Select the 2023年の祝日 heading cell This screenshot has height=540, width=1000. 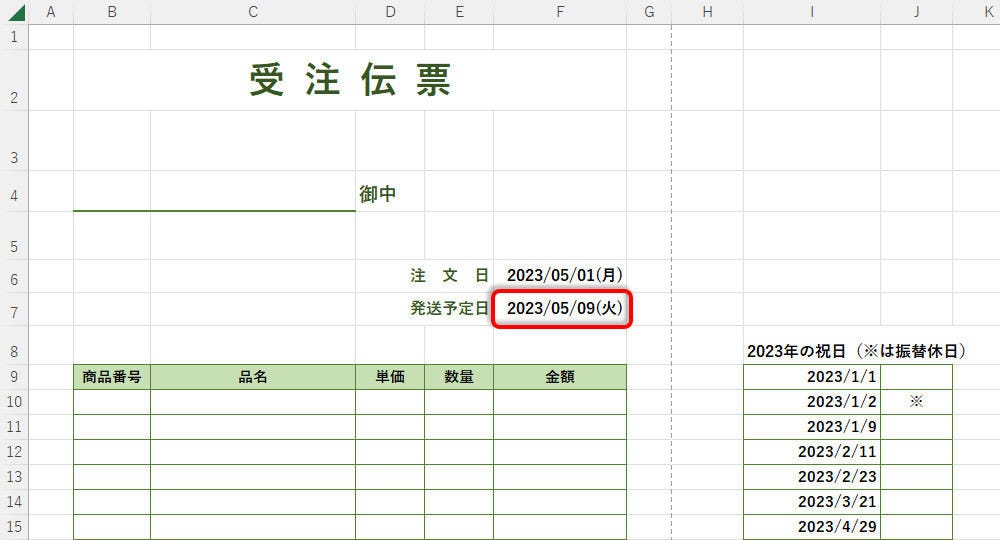(x=810, y=351)
